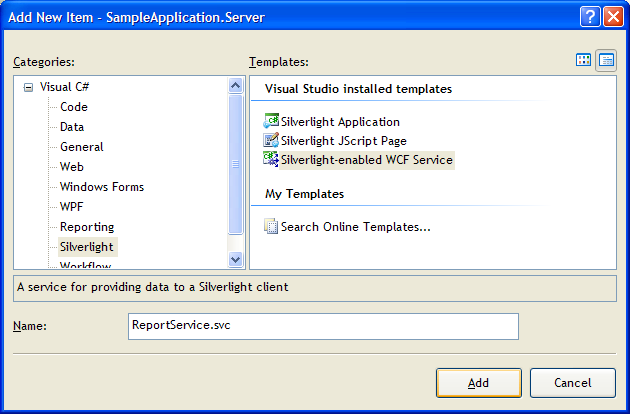Click the Add button
Image resolution: width=630 pixels, height=414 pixels.
tap(479, 383)
